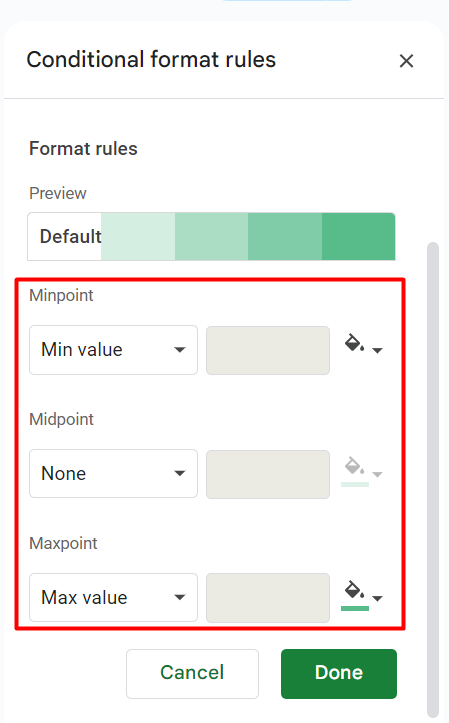Click the Maxpoint paint bucket dropdown arrow
The width and height of the screenshot is (449, 723).
377,599
